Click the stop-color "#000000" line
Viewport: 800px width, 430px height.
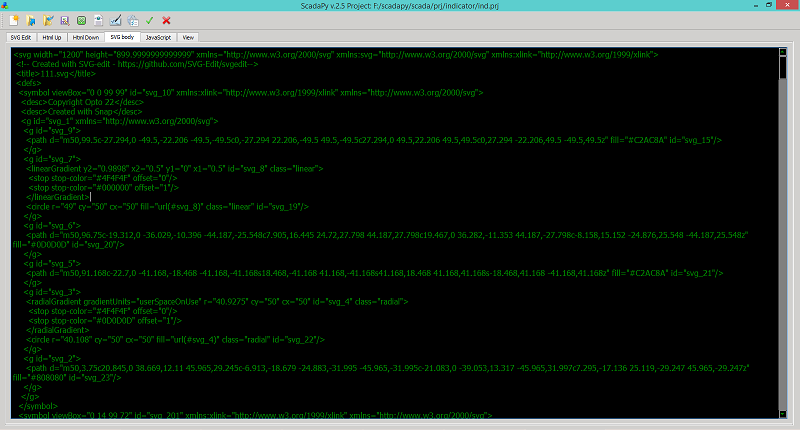[x=104, y=188]
